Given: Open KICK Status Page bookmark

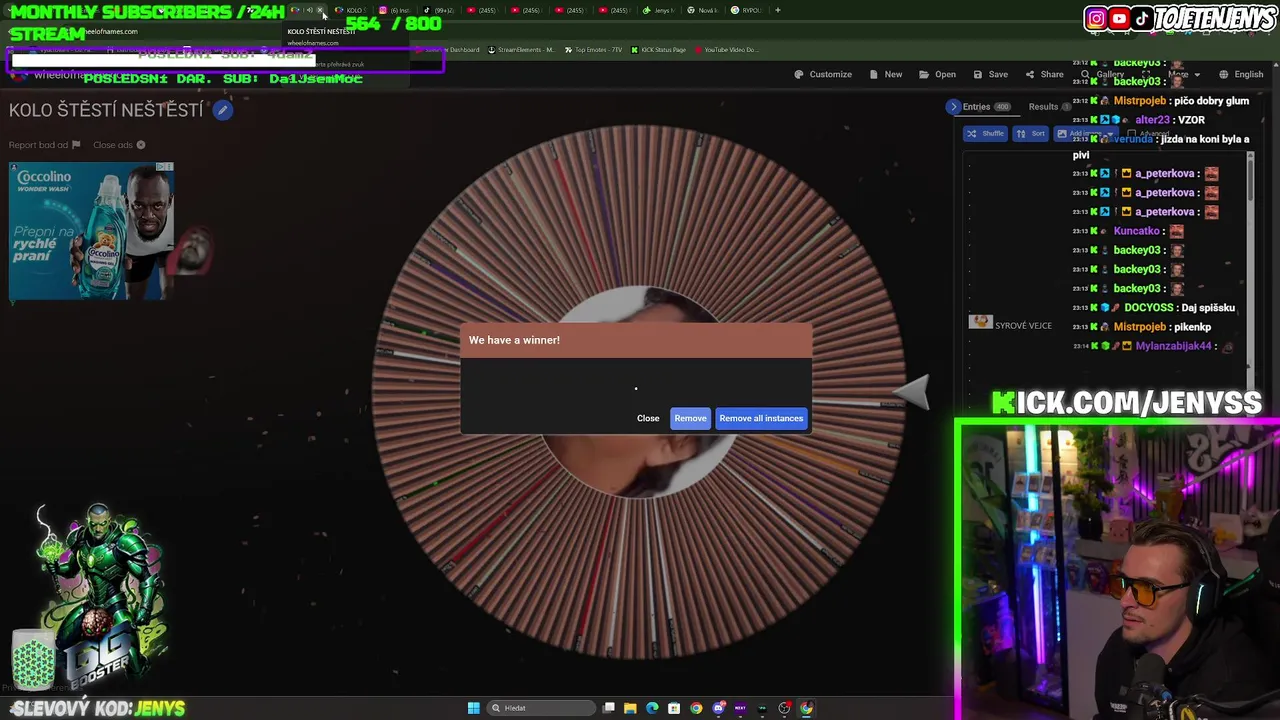Looking at the screenshot, I should [658, 49].
